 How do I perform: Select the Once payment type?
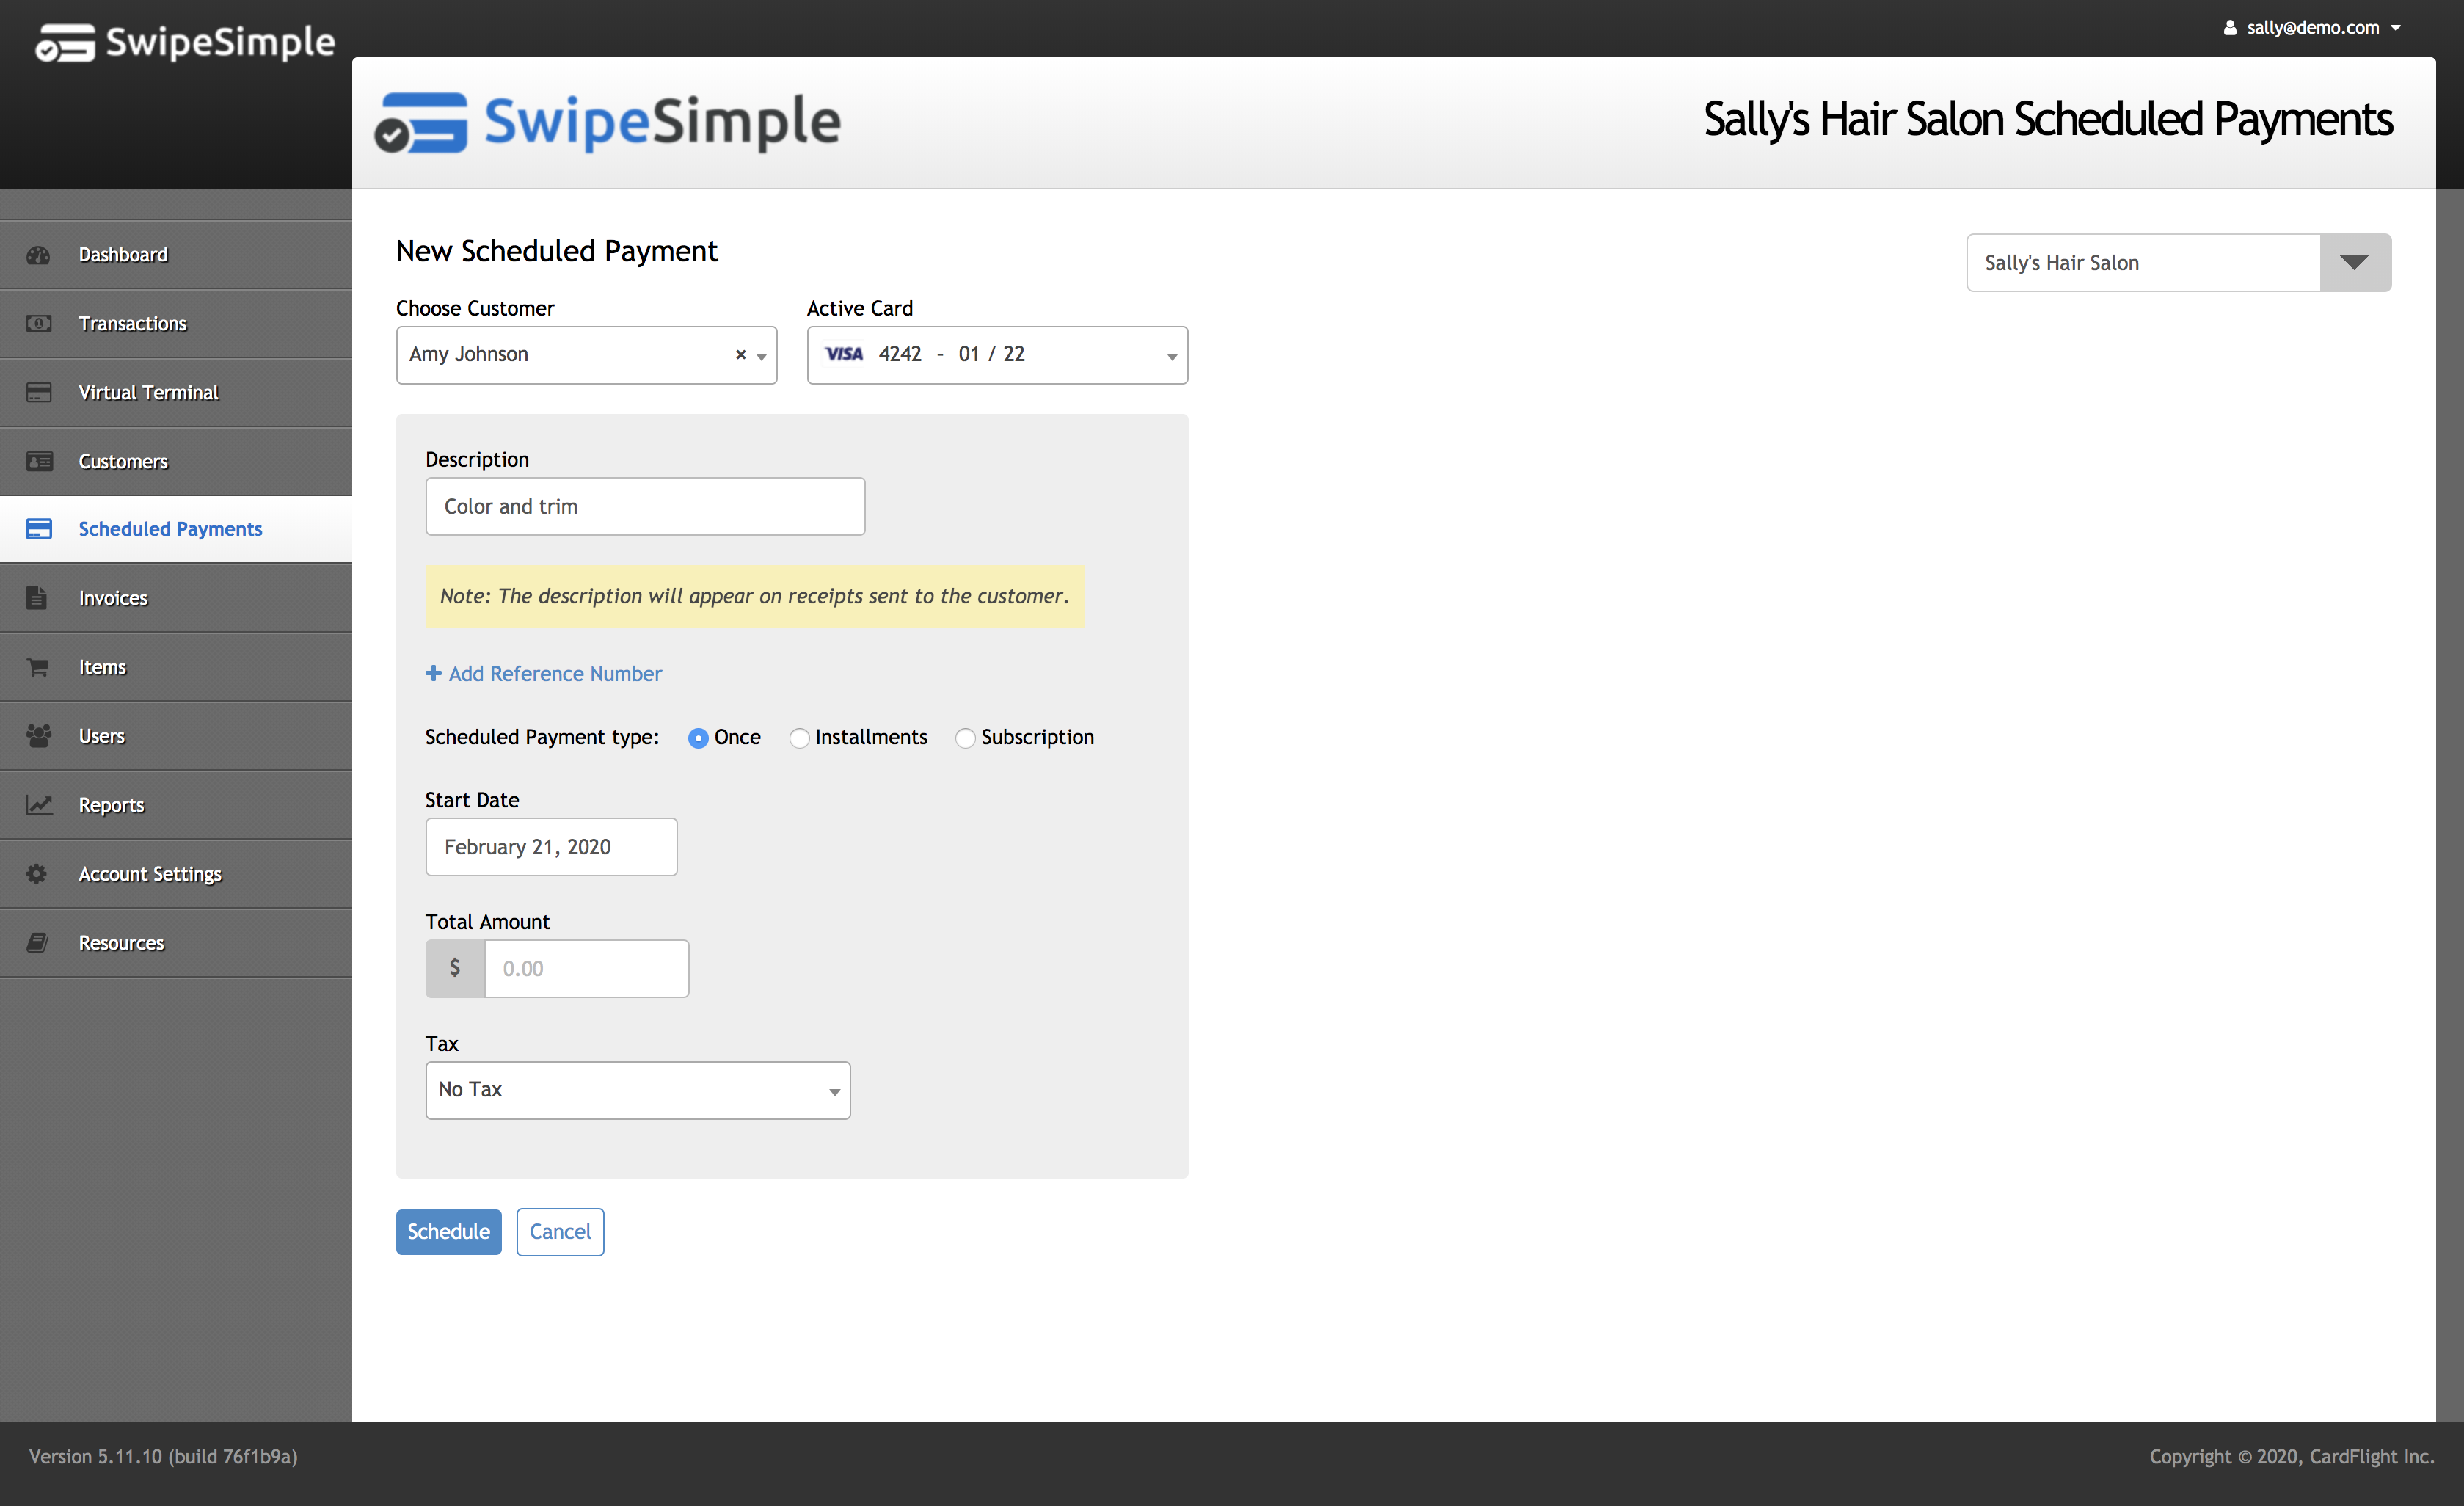tap(698, 738)
